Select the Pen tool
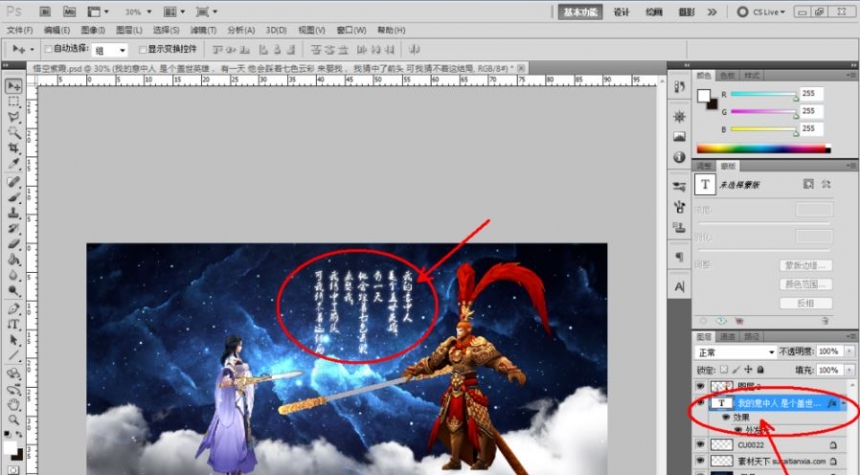Image resolution: width=860 pixels, height=475 pixels. [14, 309]
